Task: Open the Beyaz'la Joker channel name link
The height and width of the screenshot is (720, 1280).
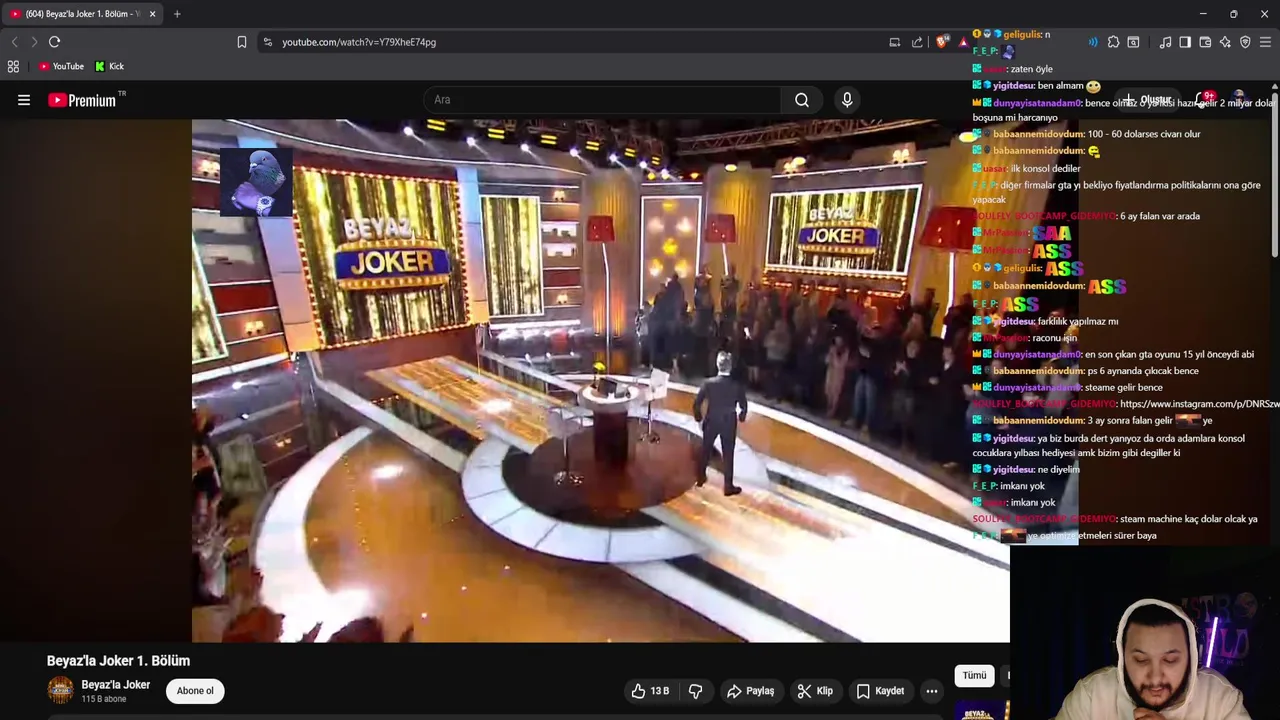Action: click(x=116, y=685)
